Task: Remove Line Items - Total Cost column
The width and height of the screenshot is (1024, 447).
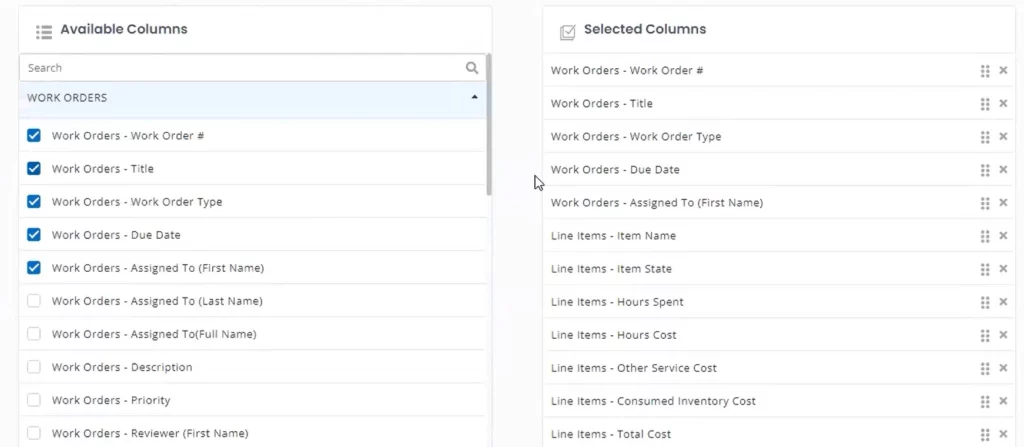Action: point(1003,434)
